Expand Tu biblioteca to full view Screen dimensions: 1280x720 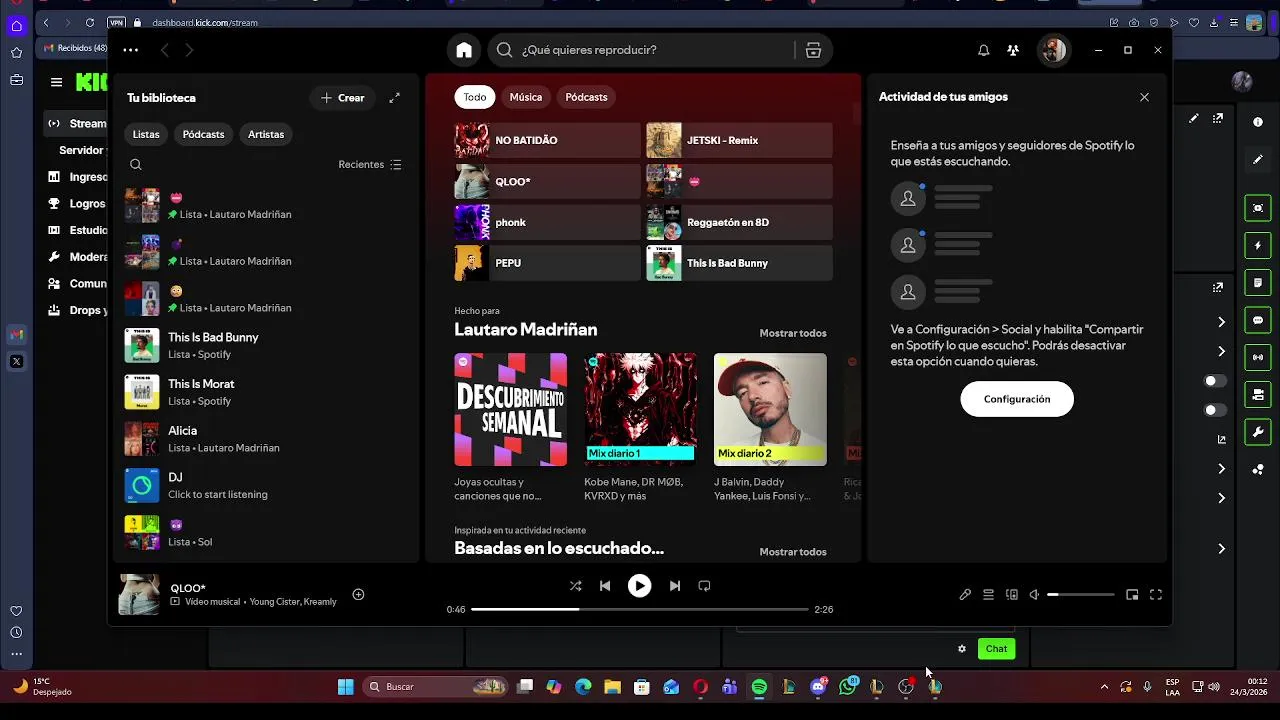pos(394,98)
